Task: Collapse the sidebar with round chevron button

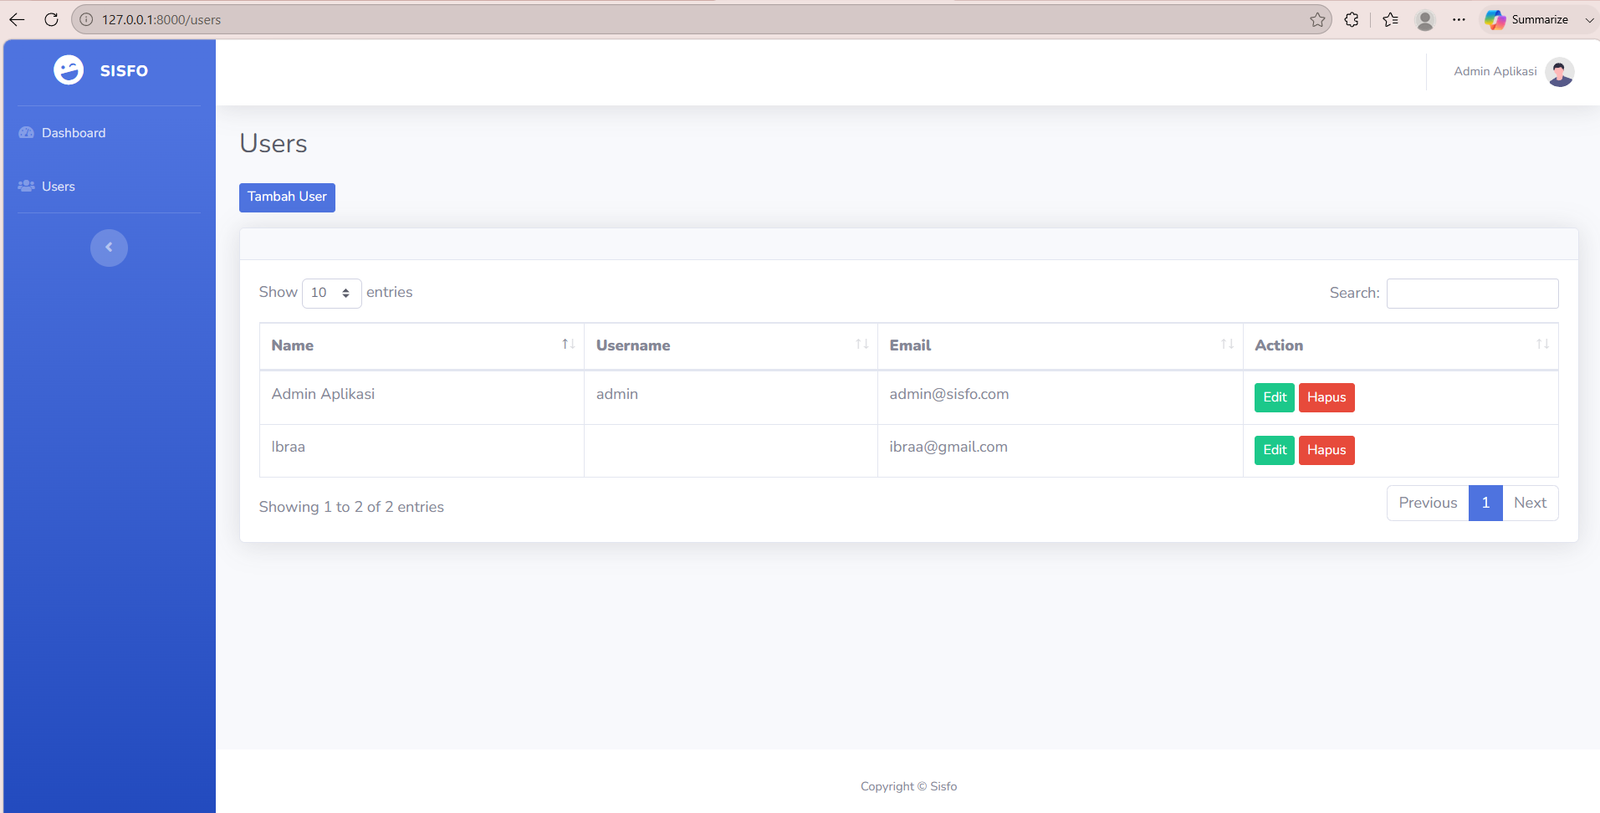Action: coord(109,248)
